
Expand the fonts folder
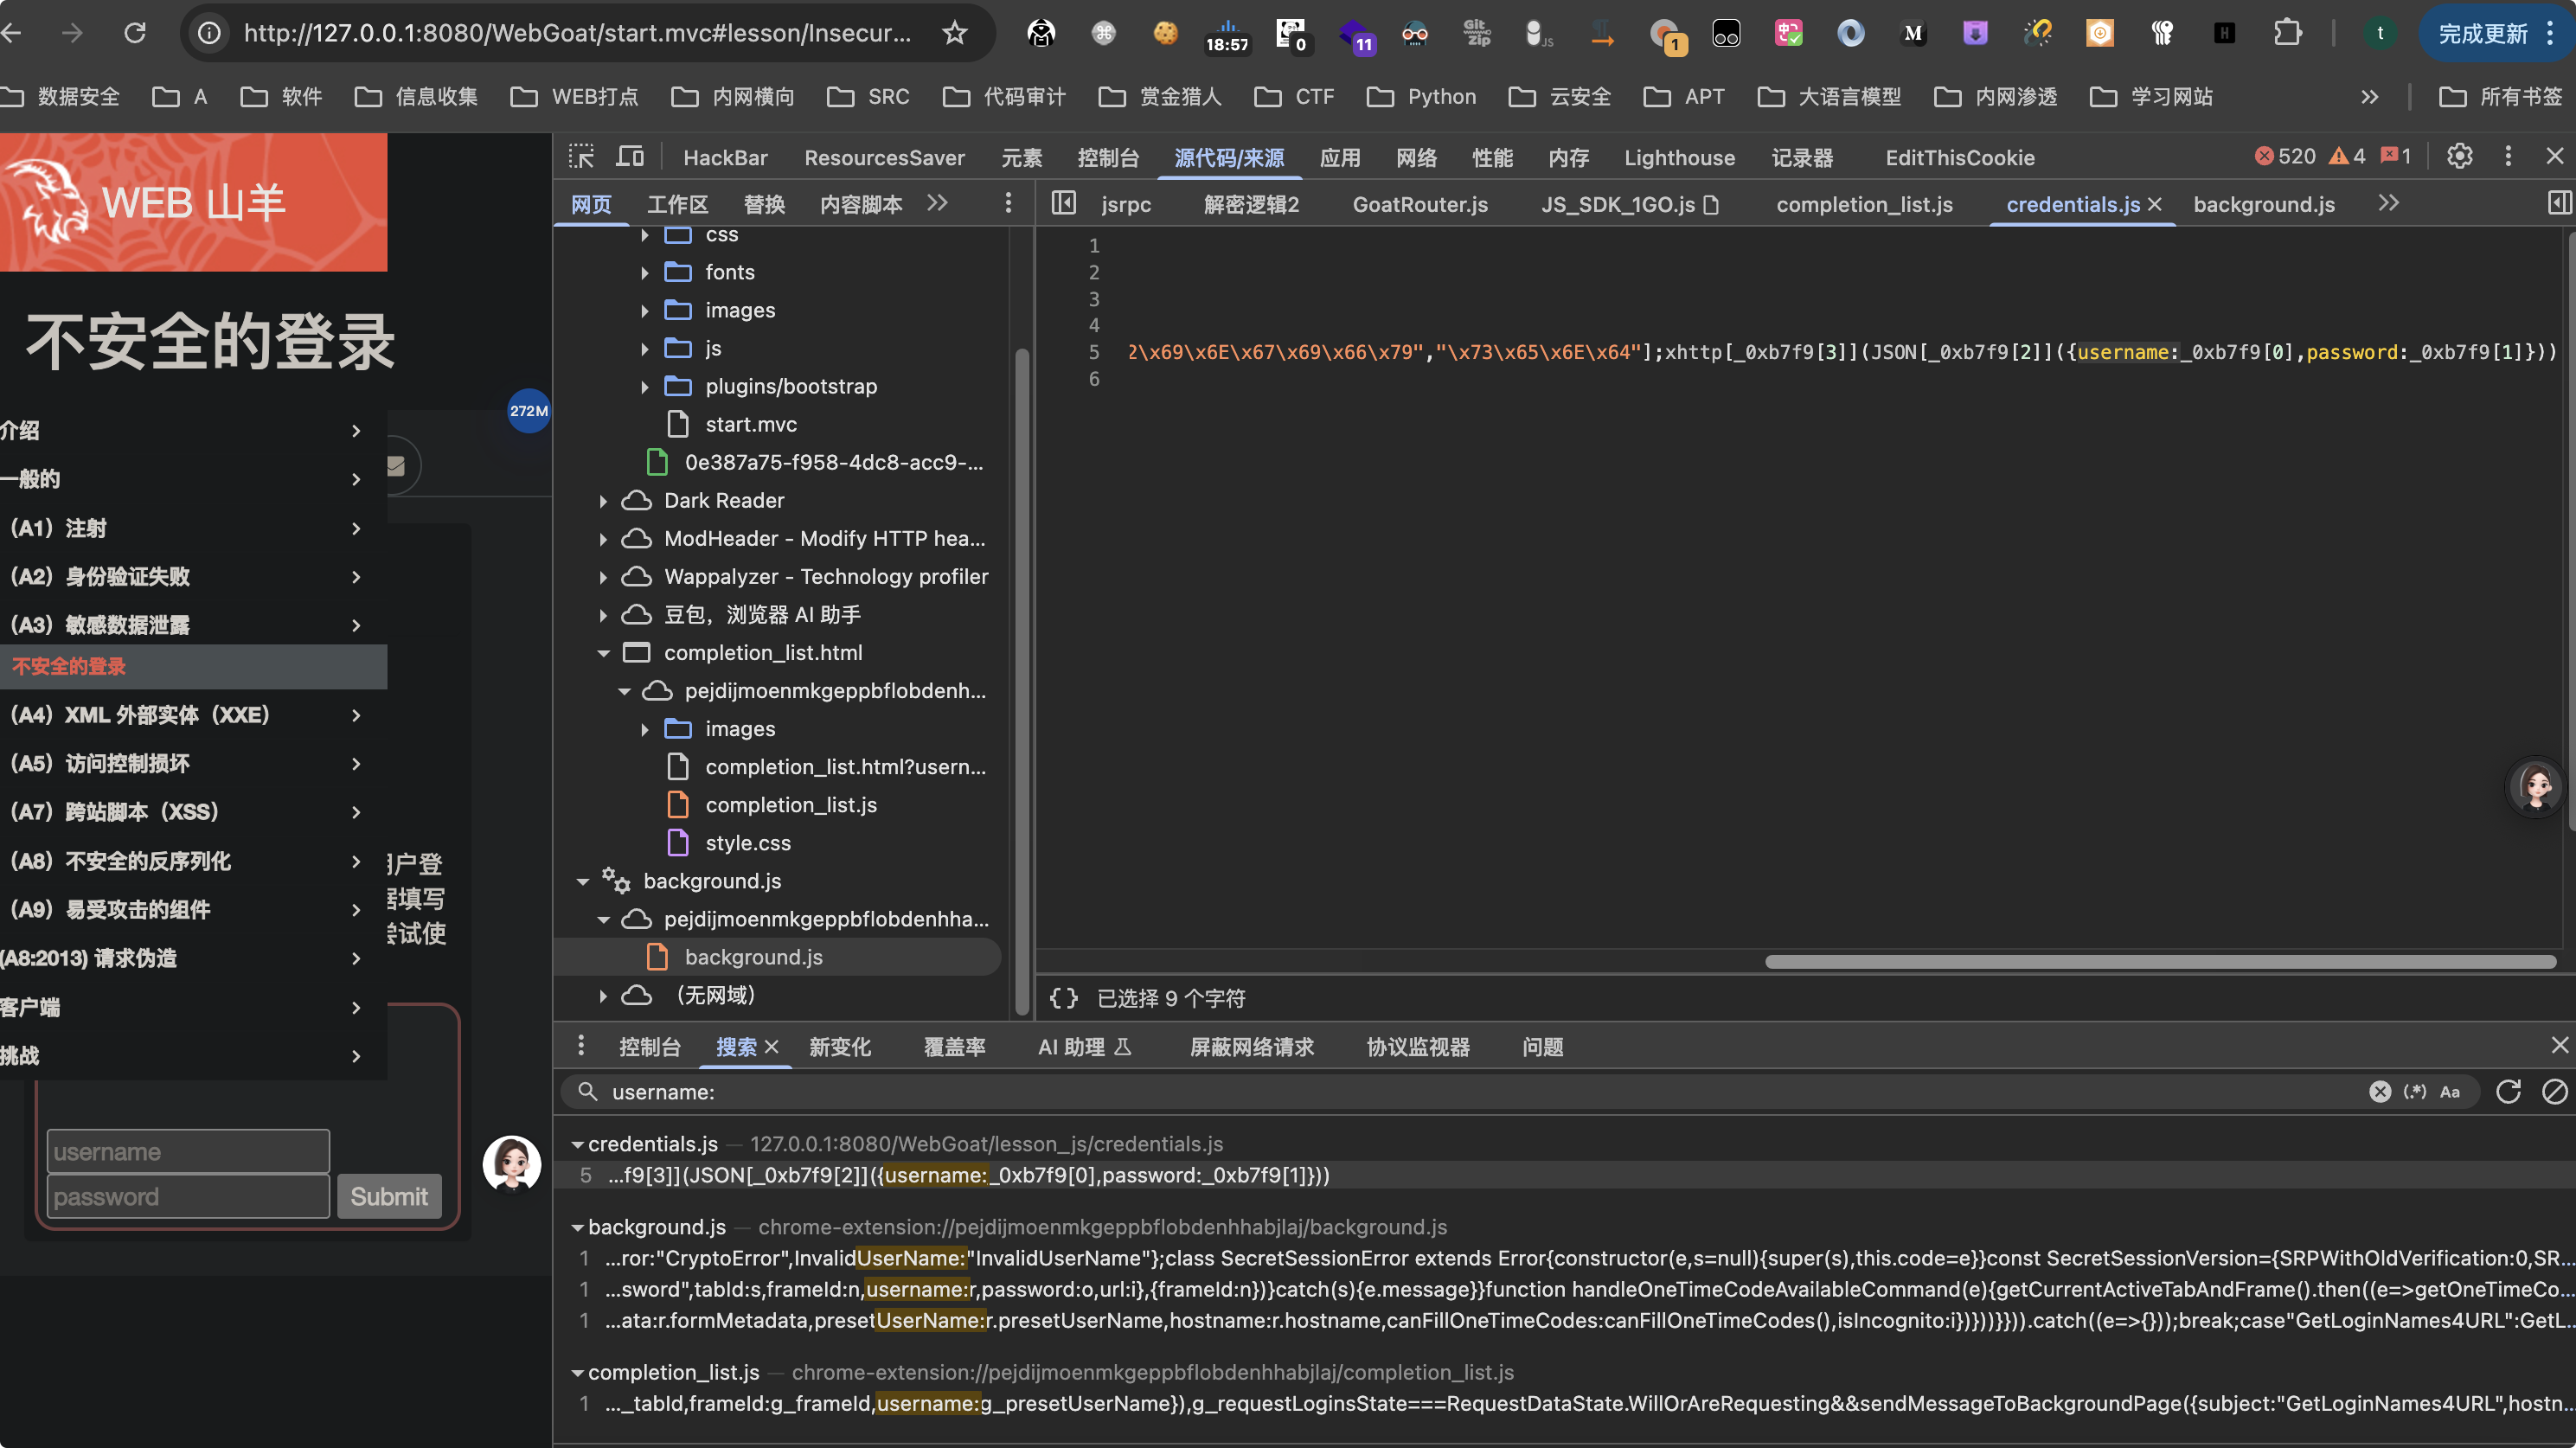pos(645,272)
